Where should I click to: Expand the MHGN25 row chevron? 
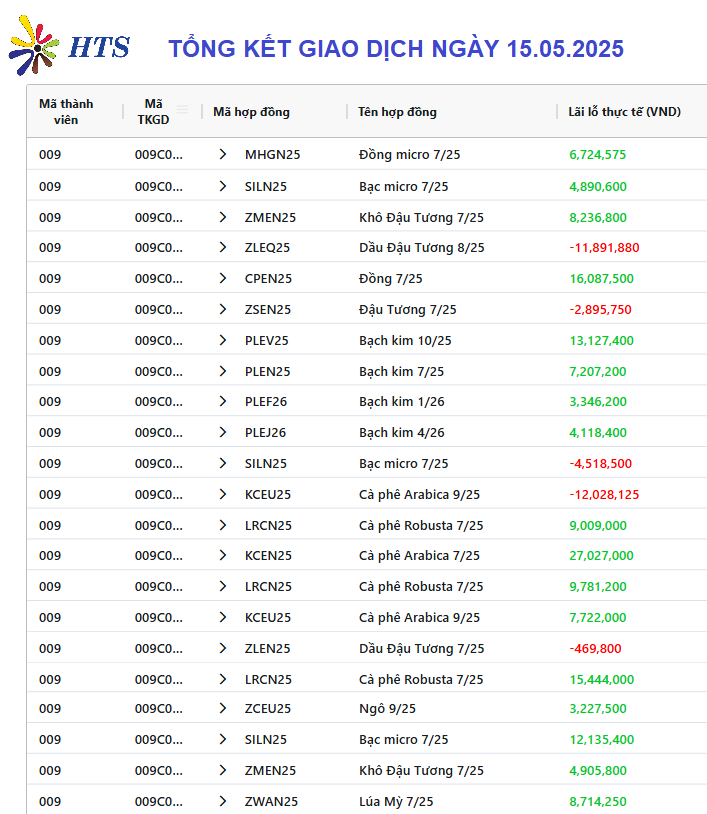coord(223,154)
